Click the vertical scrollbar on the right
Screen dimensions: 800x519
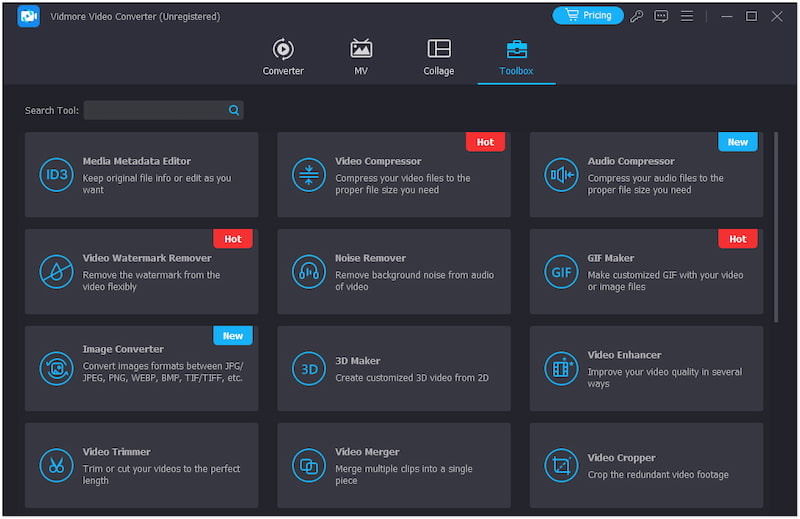[777, 226]
